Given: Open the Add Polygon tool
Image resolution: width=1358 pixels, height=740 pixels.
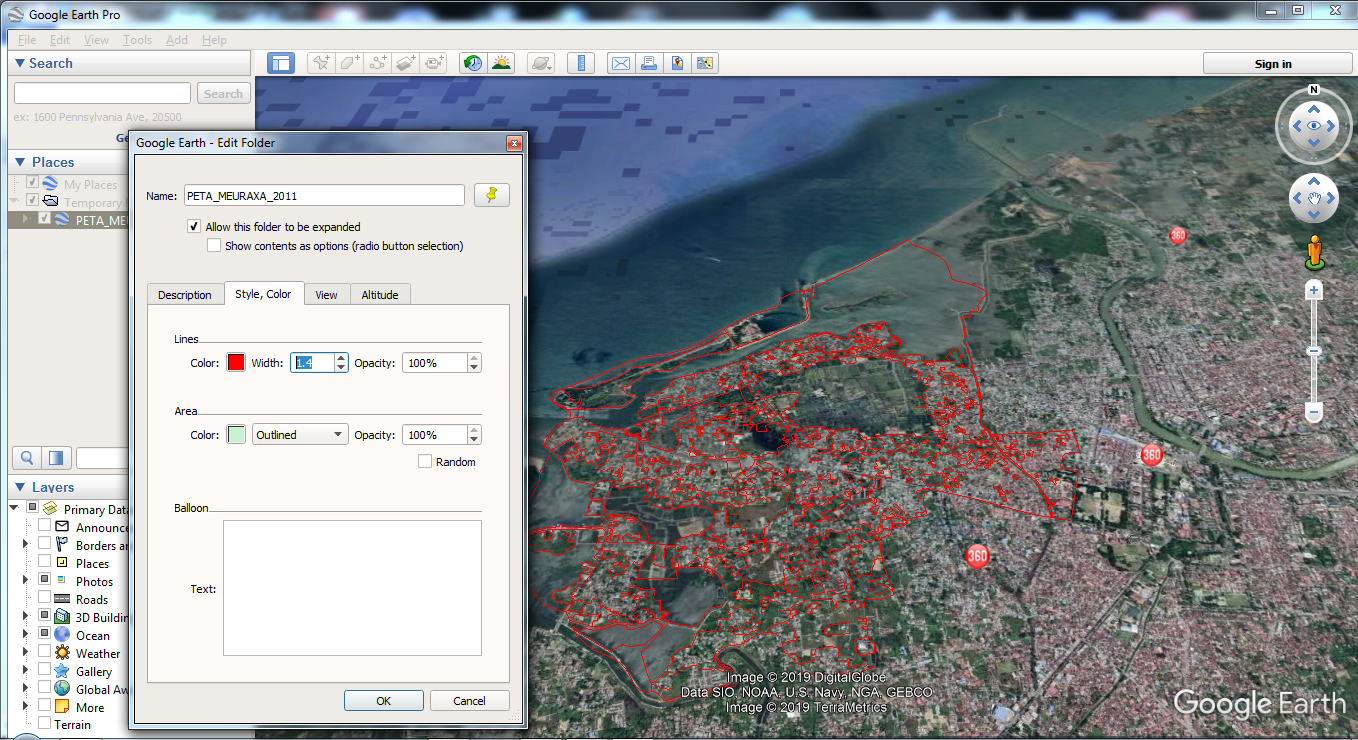Looking at the screenshot, I should (x=348, y=62).
